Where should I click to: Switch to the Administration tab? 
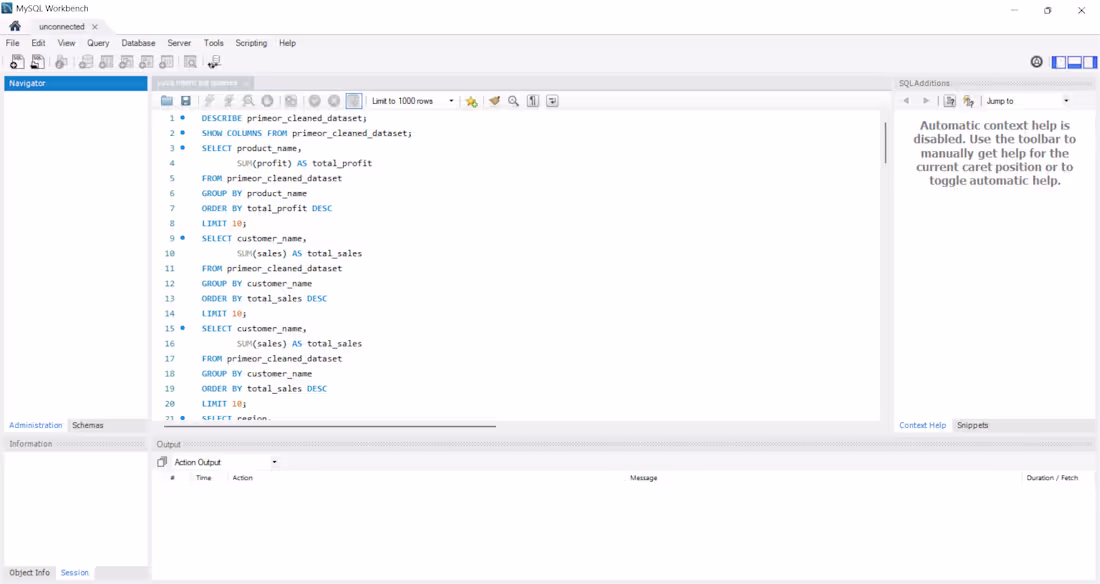36,425
